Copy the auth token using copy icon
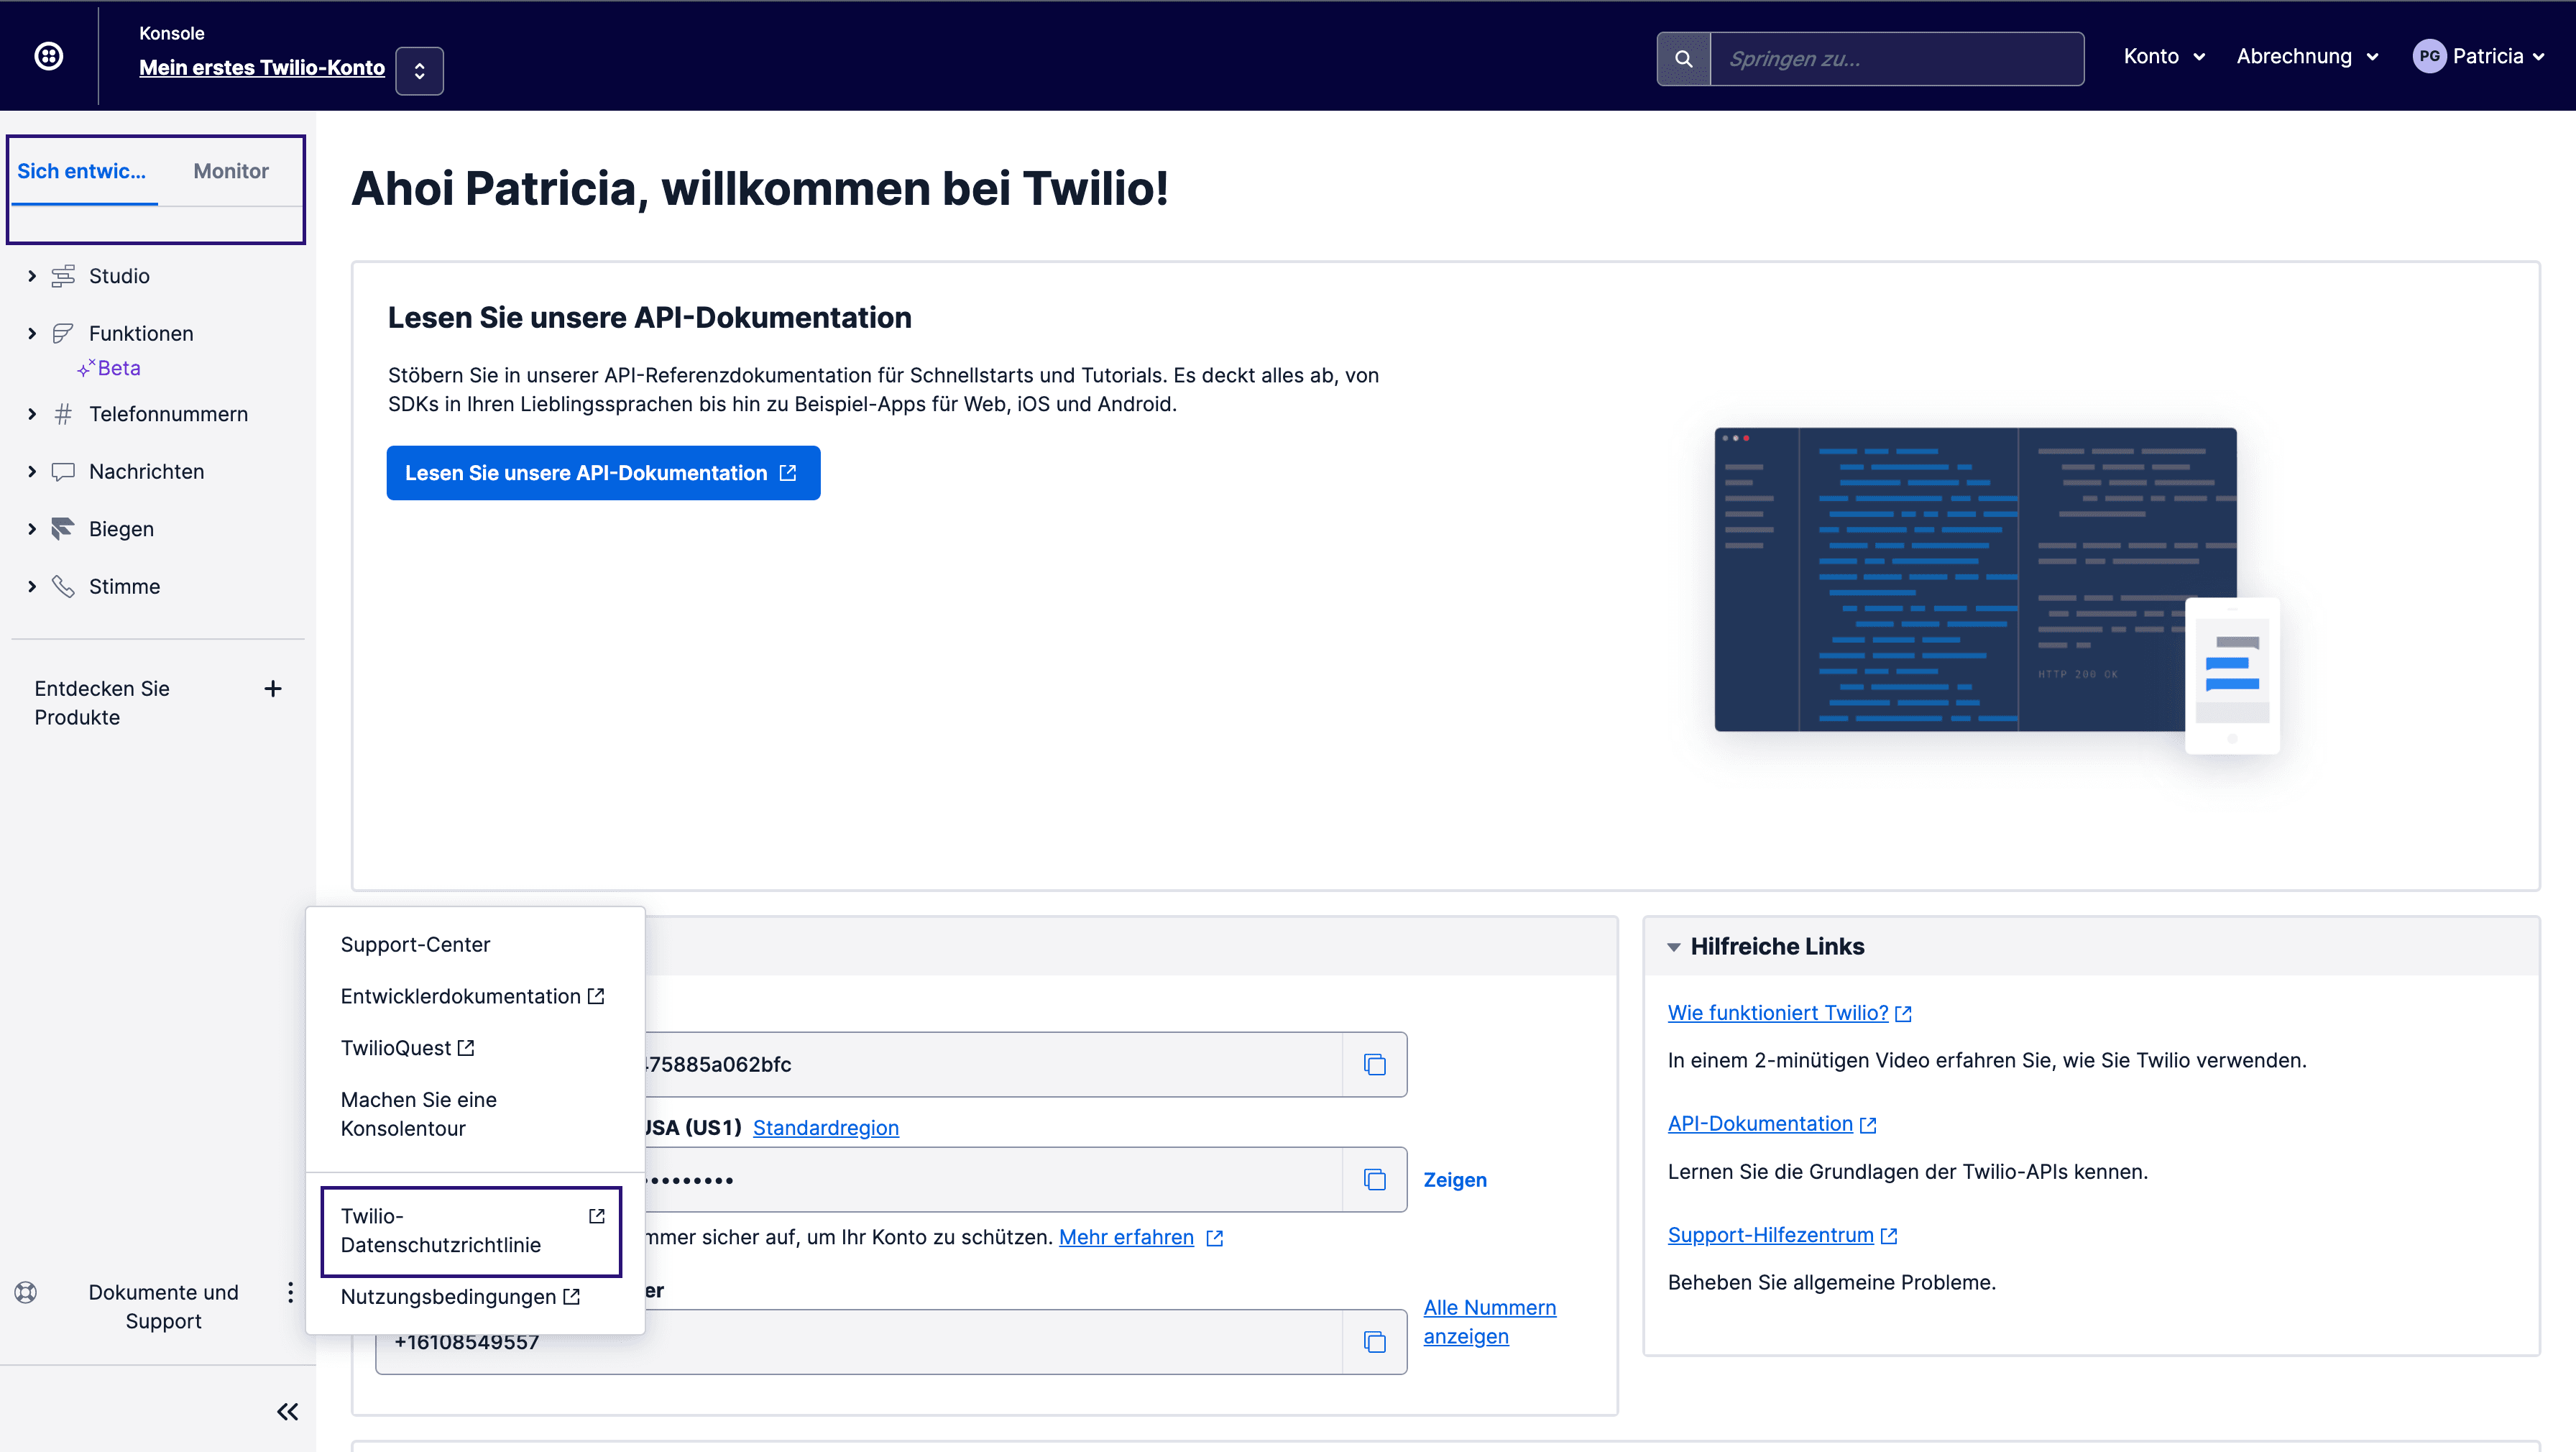Image resolution: width=2576 pixels, height=1452 pixels. (x=1374, y=1180)
